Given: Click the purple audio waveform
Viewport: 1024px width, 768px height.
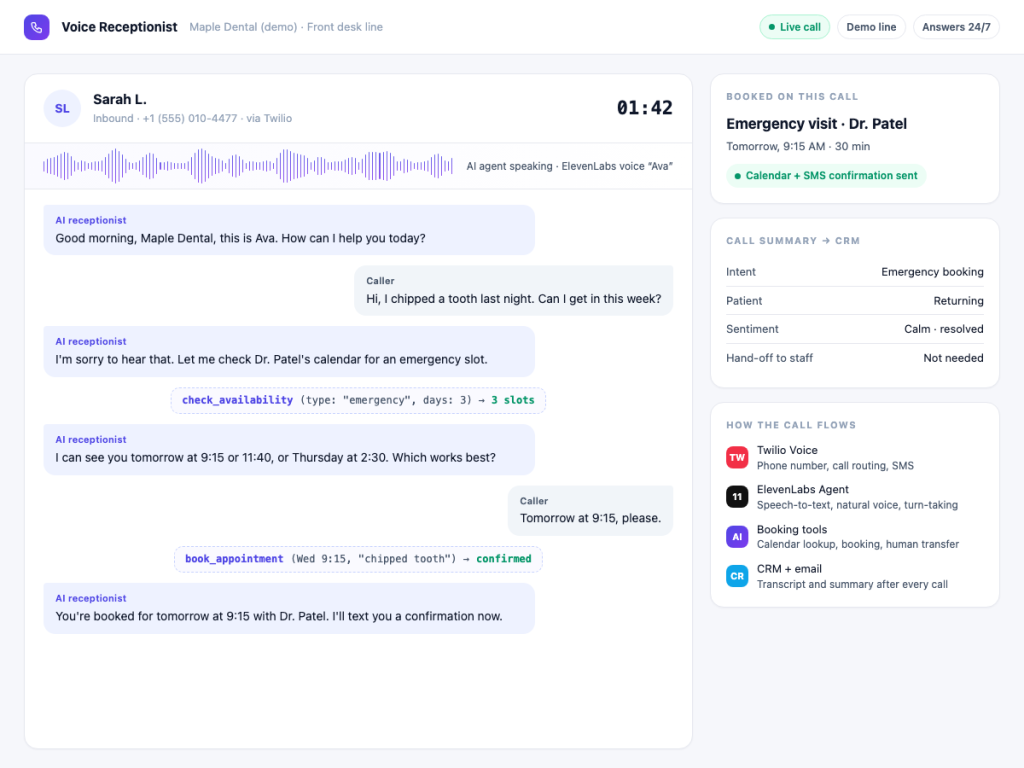Looking at the screenshot, I should click(248, 166).
